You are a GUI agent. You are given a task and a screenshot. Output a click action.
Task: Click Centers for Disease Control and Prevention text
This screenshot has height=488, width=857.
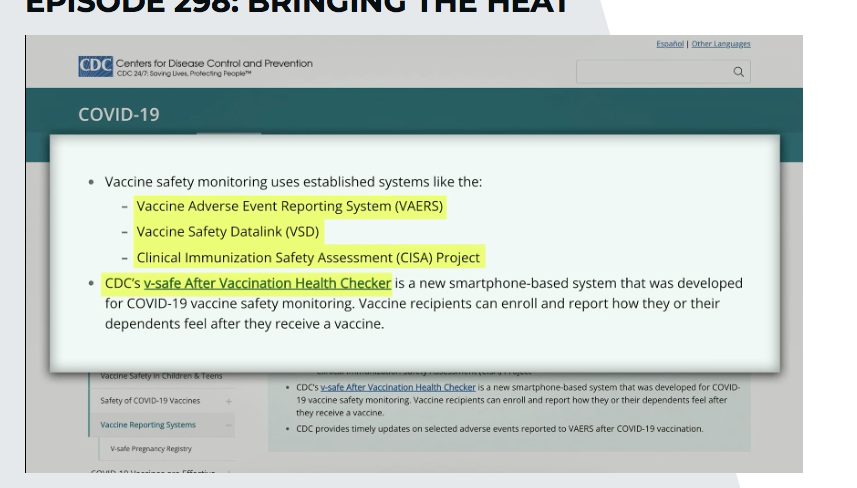214,63
